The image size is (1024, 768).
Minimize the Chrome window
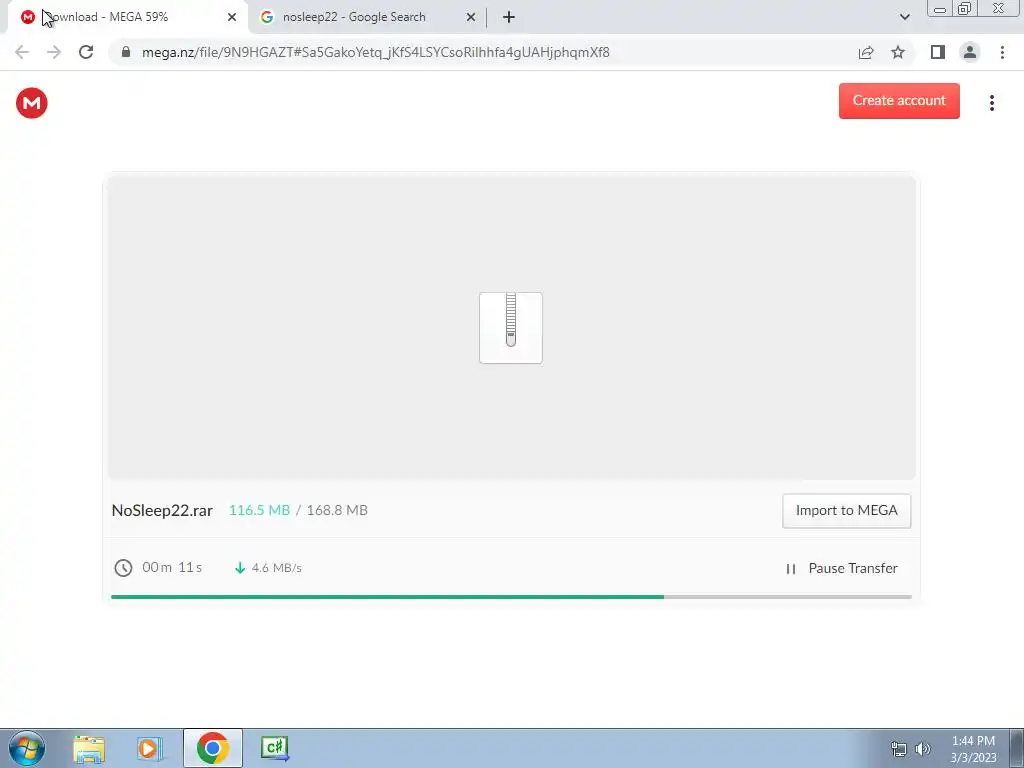[x=940, y=8]
